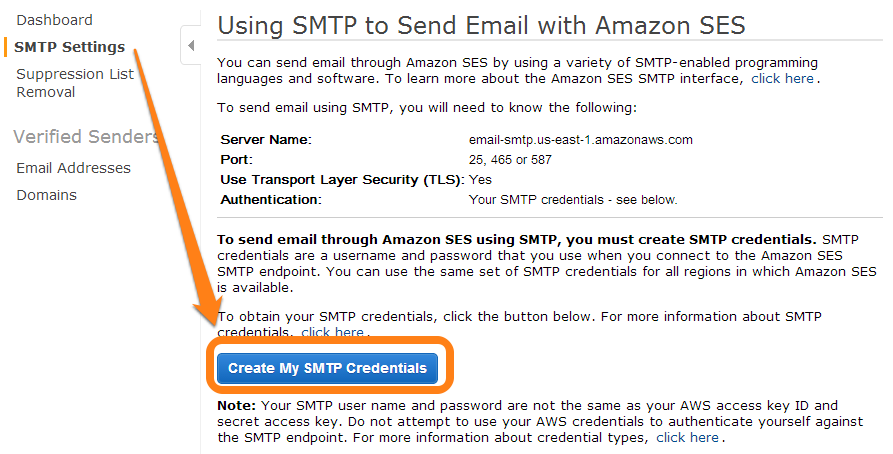Click the bold Note text

click(236, 406)
